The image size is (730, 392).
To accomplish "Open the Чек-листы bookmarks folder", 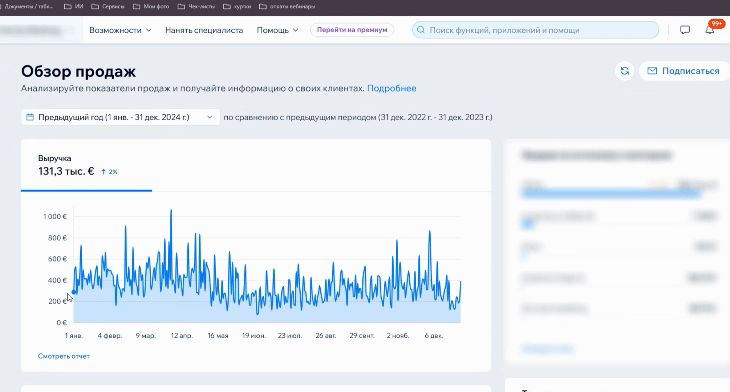I will point(196,7).
